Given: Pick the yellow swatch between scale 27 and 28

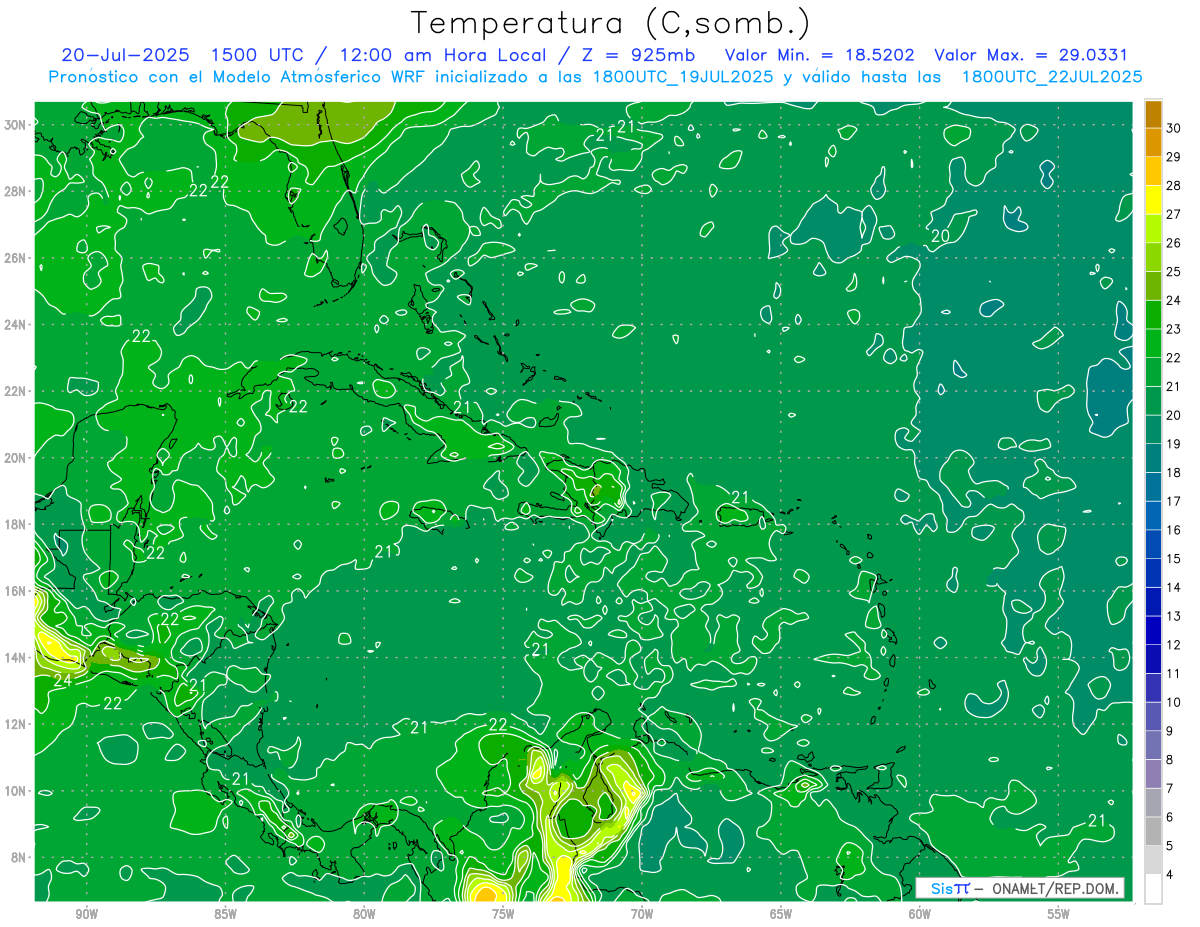Looking at the screenshot, I should (x=1154, y=200).
